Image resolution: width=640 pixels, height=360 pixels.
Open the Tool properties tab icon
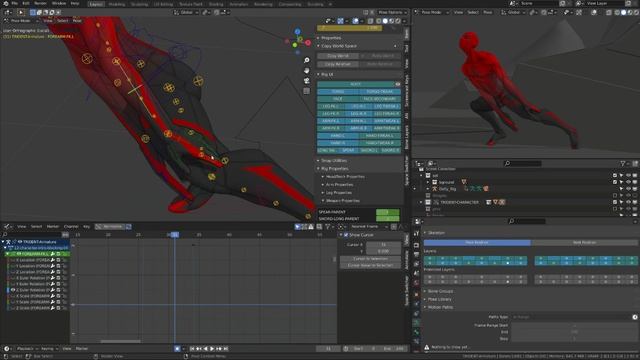click(416, 234)
